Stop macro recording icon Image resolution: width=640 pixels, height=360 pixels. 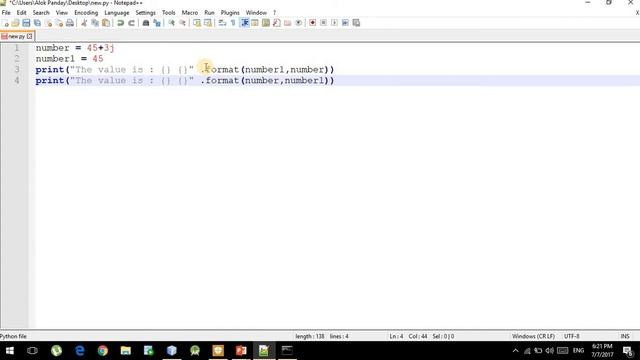(x=323, y=23)
